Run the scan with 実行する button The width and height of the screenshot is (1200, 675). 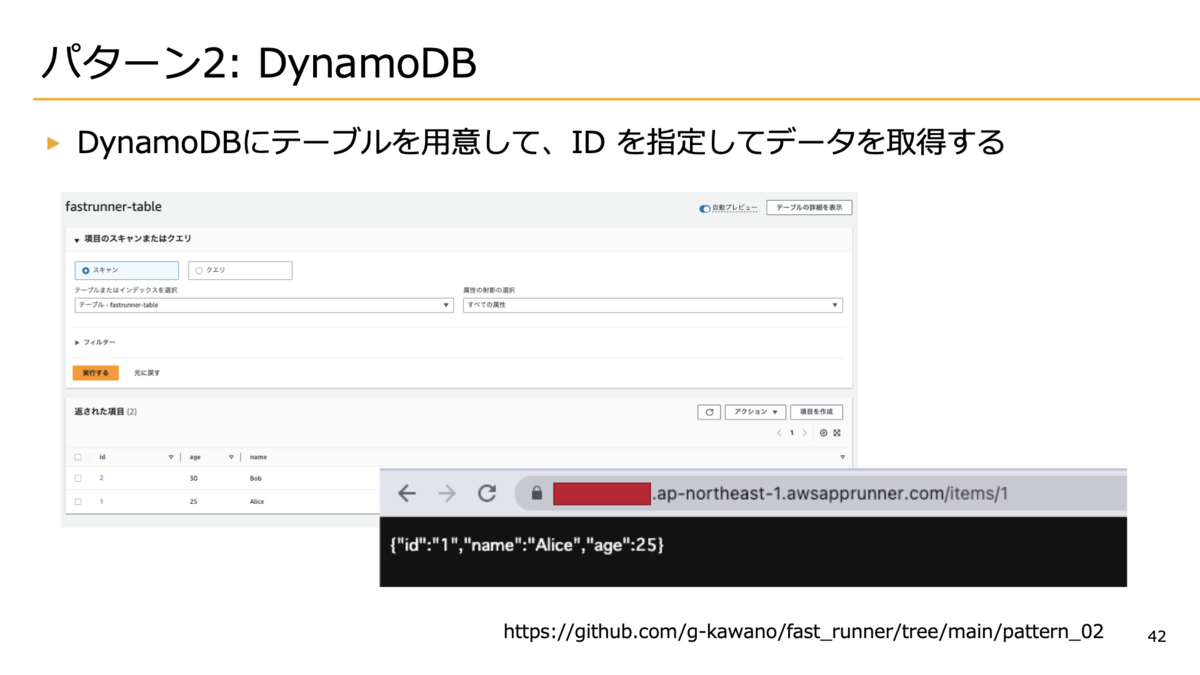coord(95,373)
